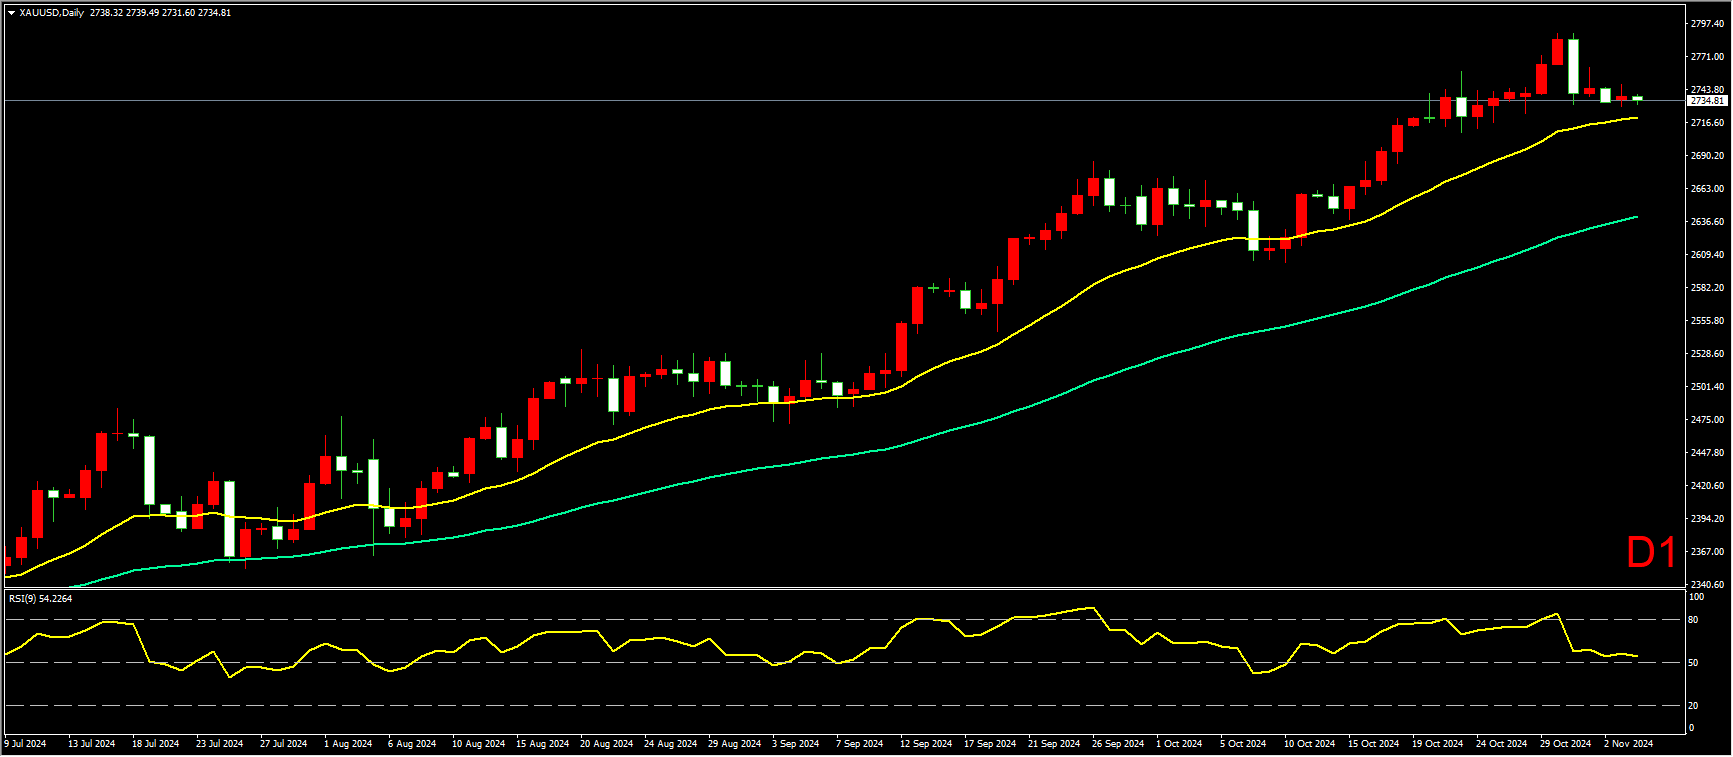Click the 2447.80 price axis label
This screenshot has width=1733, height=757.
coord(1707,453)
